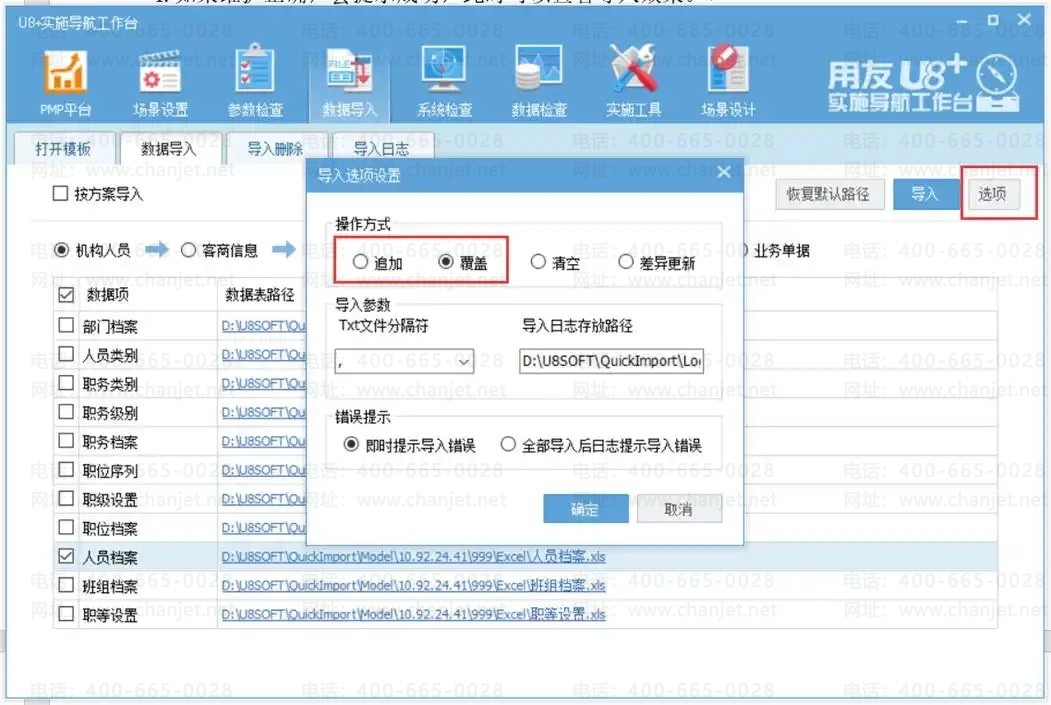Image resolution: width=1051 pixels, height=705 pixels.
Task: Close the 导入选项设置 dialog
Action: coord(725,172)
